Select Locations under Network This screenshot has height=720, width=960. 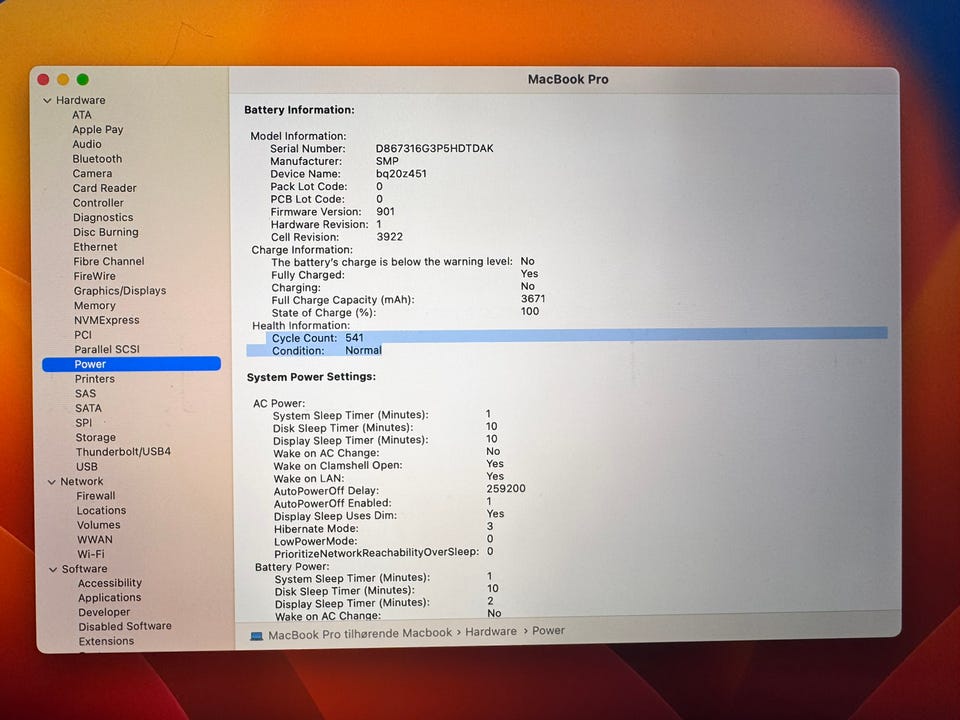pyautogui.click(x=101, y=511)
